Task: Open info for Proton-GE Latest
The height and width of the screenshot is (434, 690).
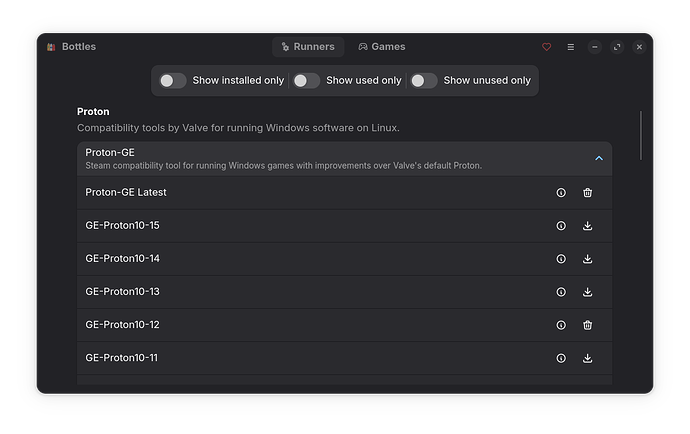Action: click(561, 192)
